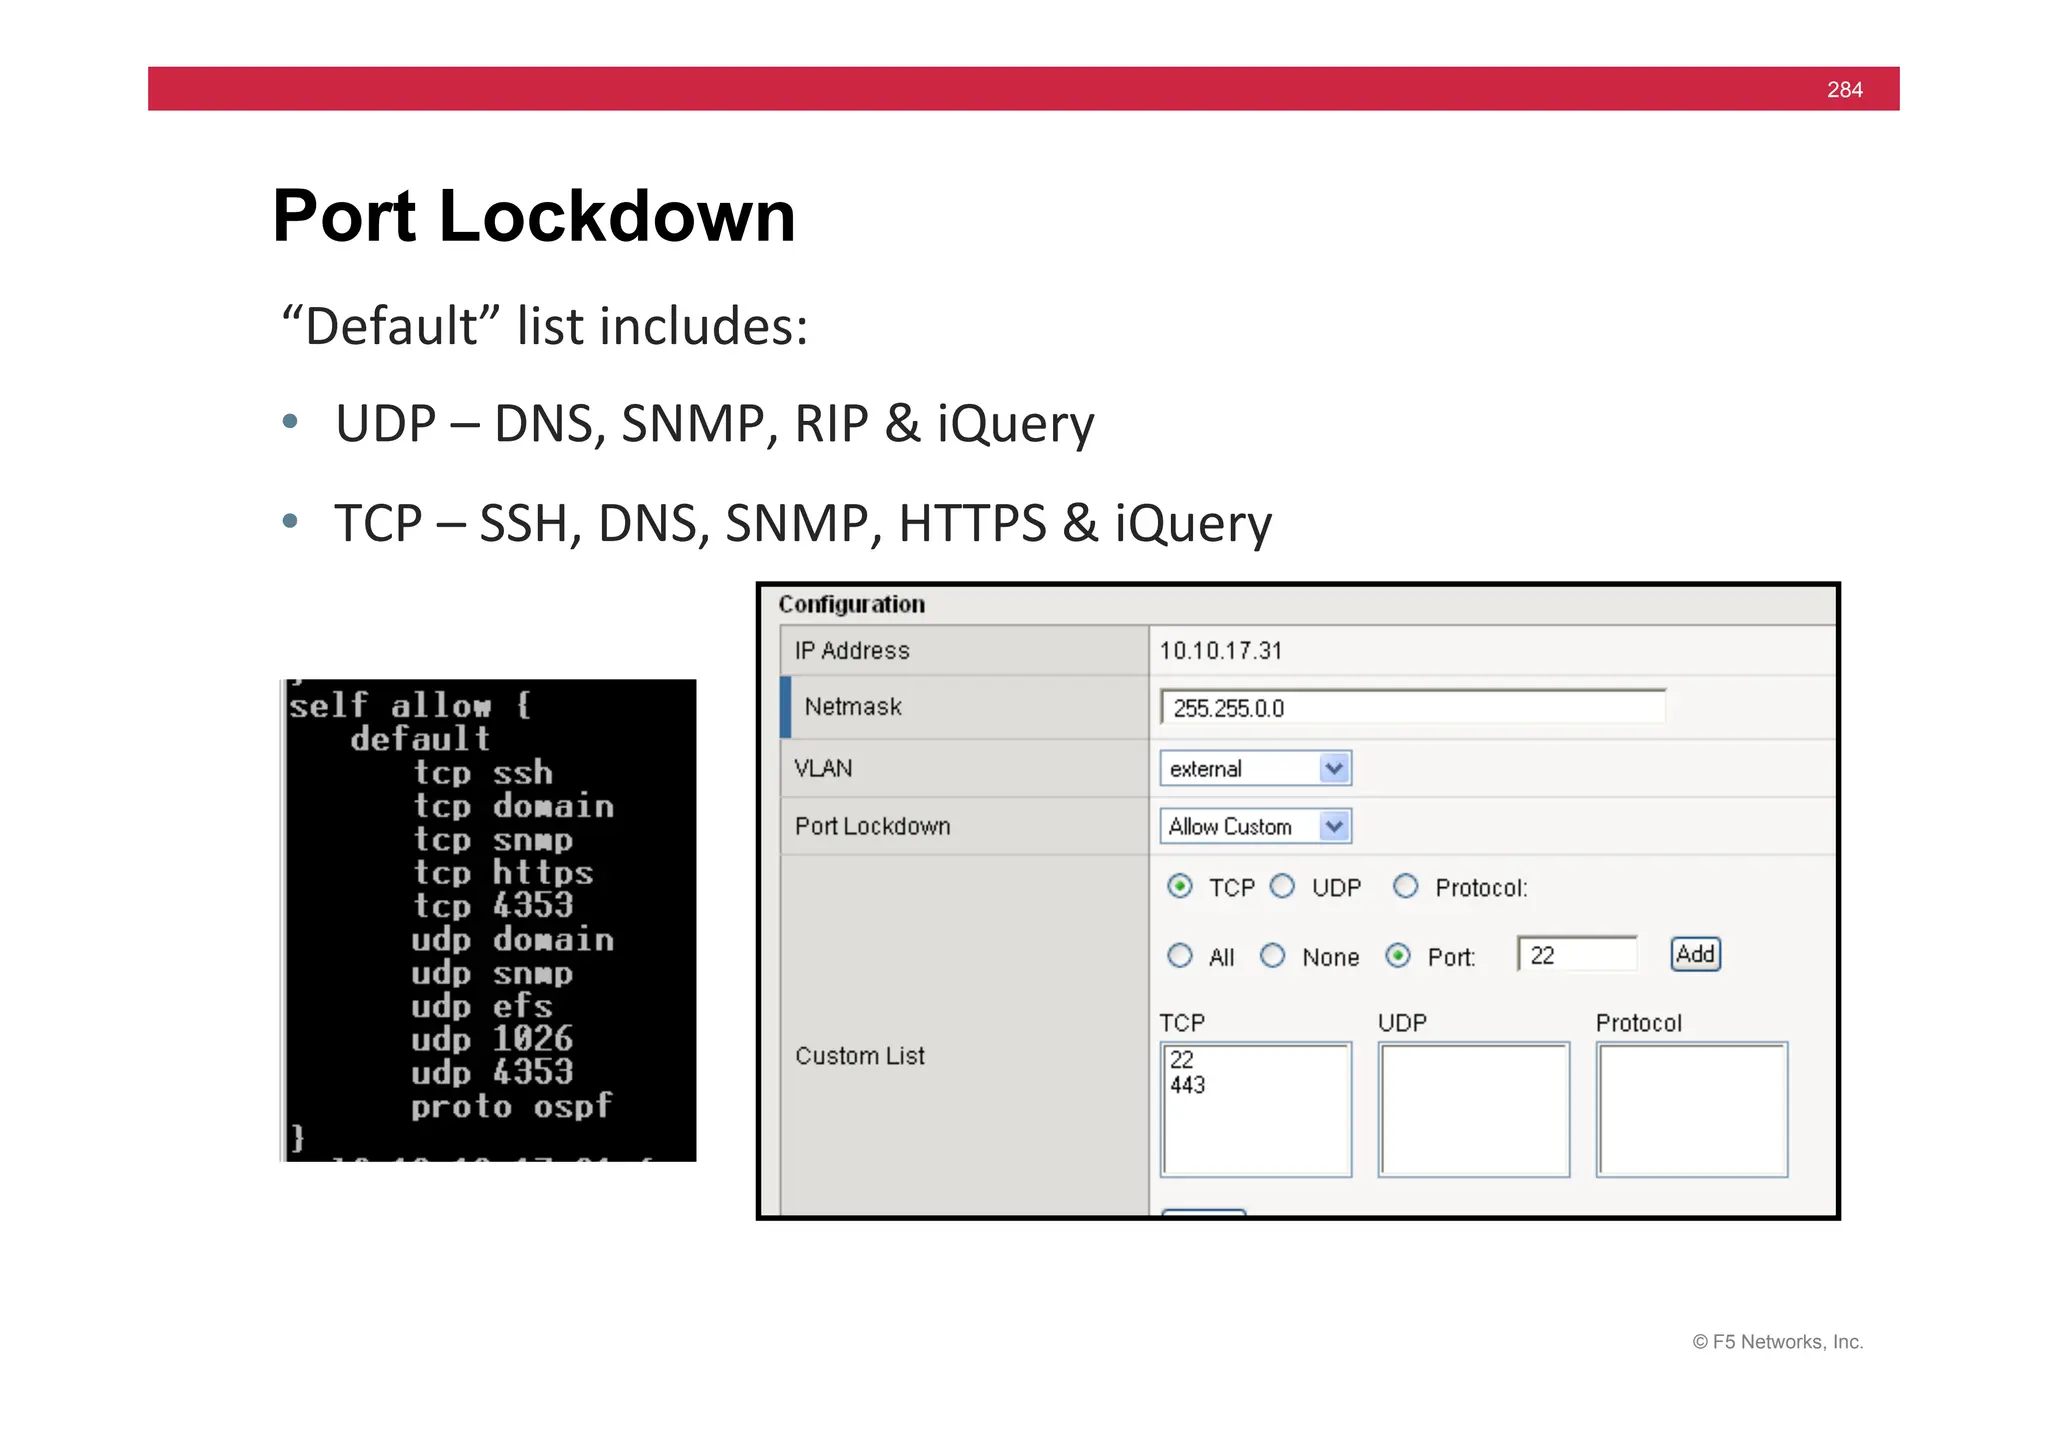Click inside the empty UDP custom list box
The width and height of the screenshot is (2048, 1447).
click(x=1474, y=1110)
